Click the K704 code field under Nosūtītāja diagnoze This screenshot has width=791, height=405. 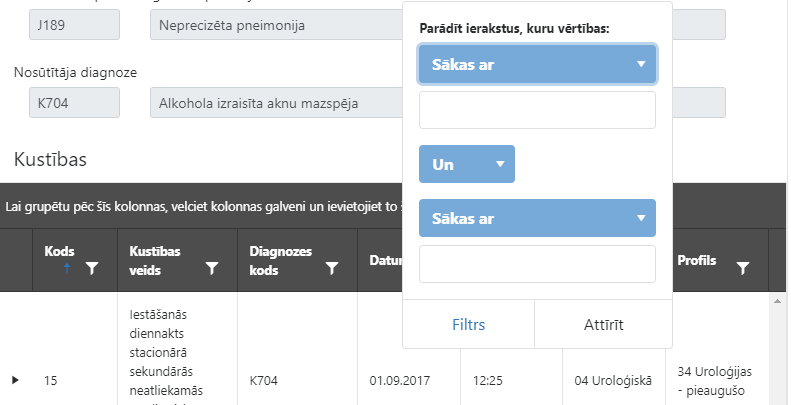pyautogui.click(x=75, y=102)
